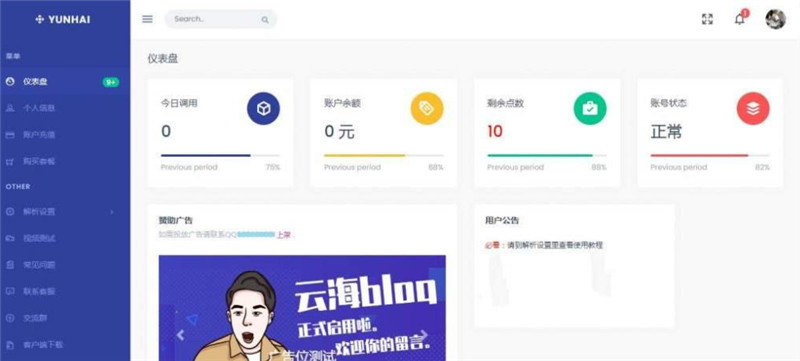Click the 9+ badge next to 仪表盘

tap(111, 82)
